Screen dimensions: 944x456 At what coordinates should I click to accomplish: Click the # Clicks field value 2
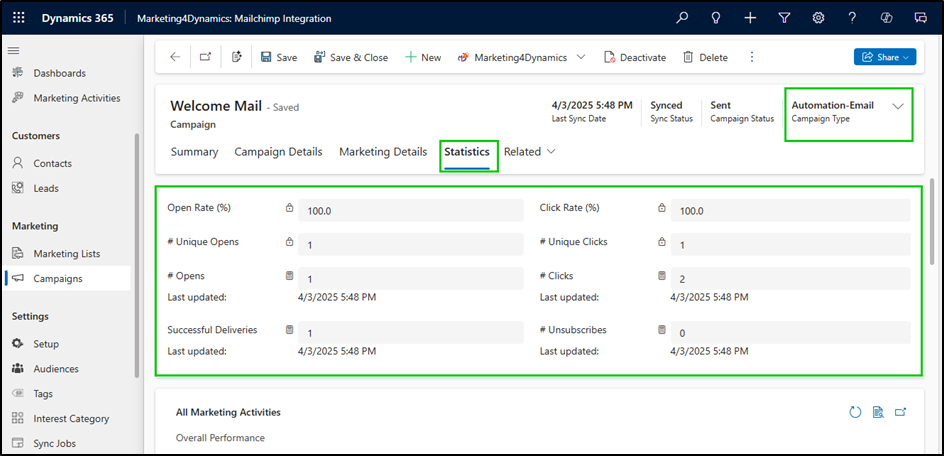click(790, 279)
